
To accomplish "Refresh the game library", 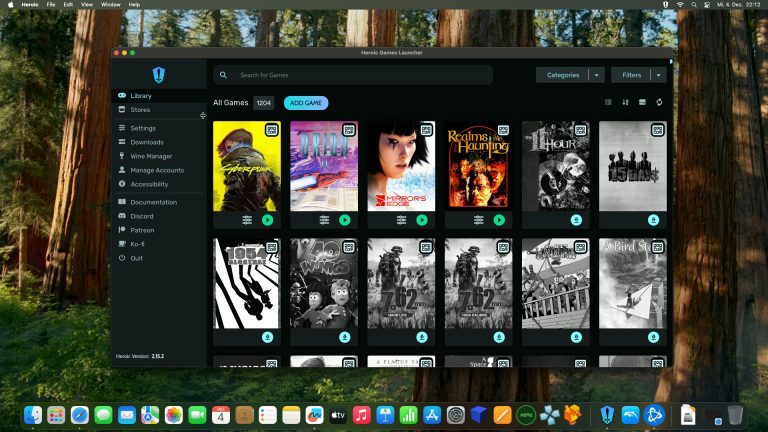I will 659,102.
